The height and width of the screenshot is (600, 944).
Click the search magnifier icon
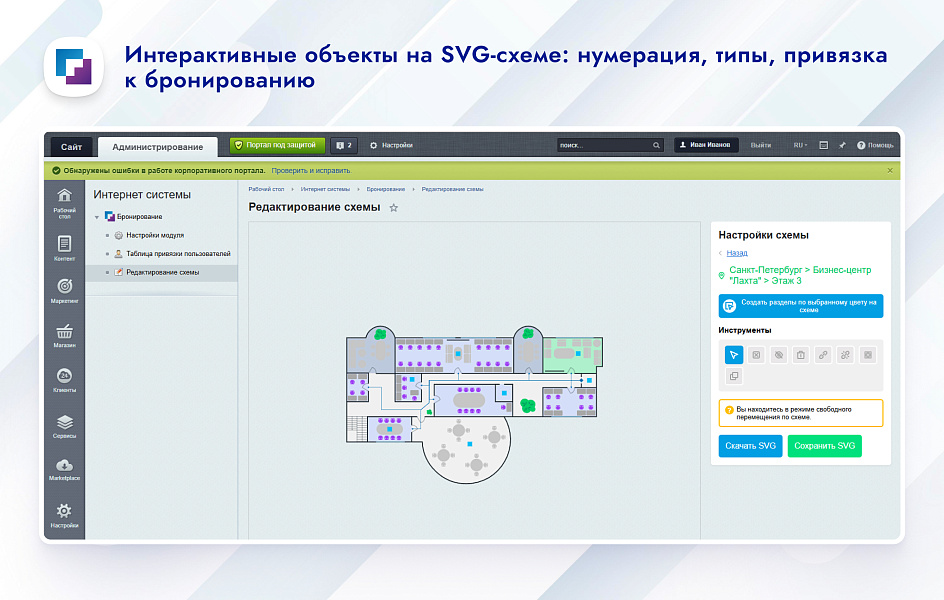[656, 145]
